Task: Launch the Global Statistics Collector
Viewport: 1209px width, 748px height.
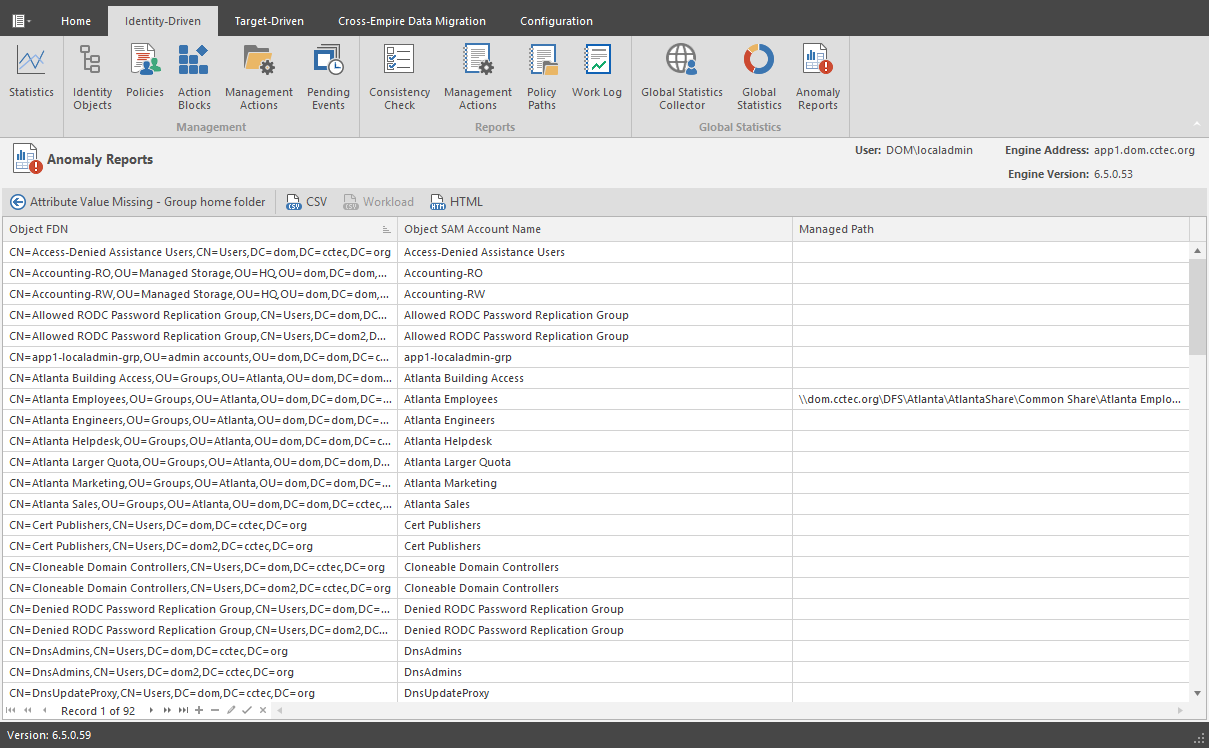Action: (x=682, y=78)
